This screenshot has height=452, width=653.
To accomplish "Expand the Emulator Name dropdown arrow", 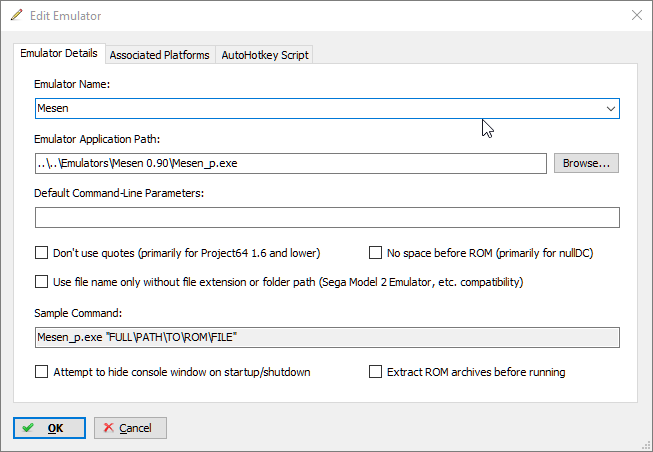I will pyautogui.click(x=611, y=109).
